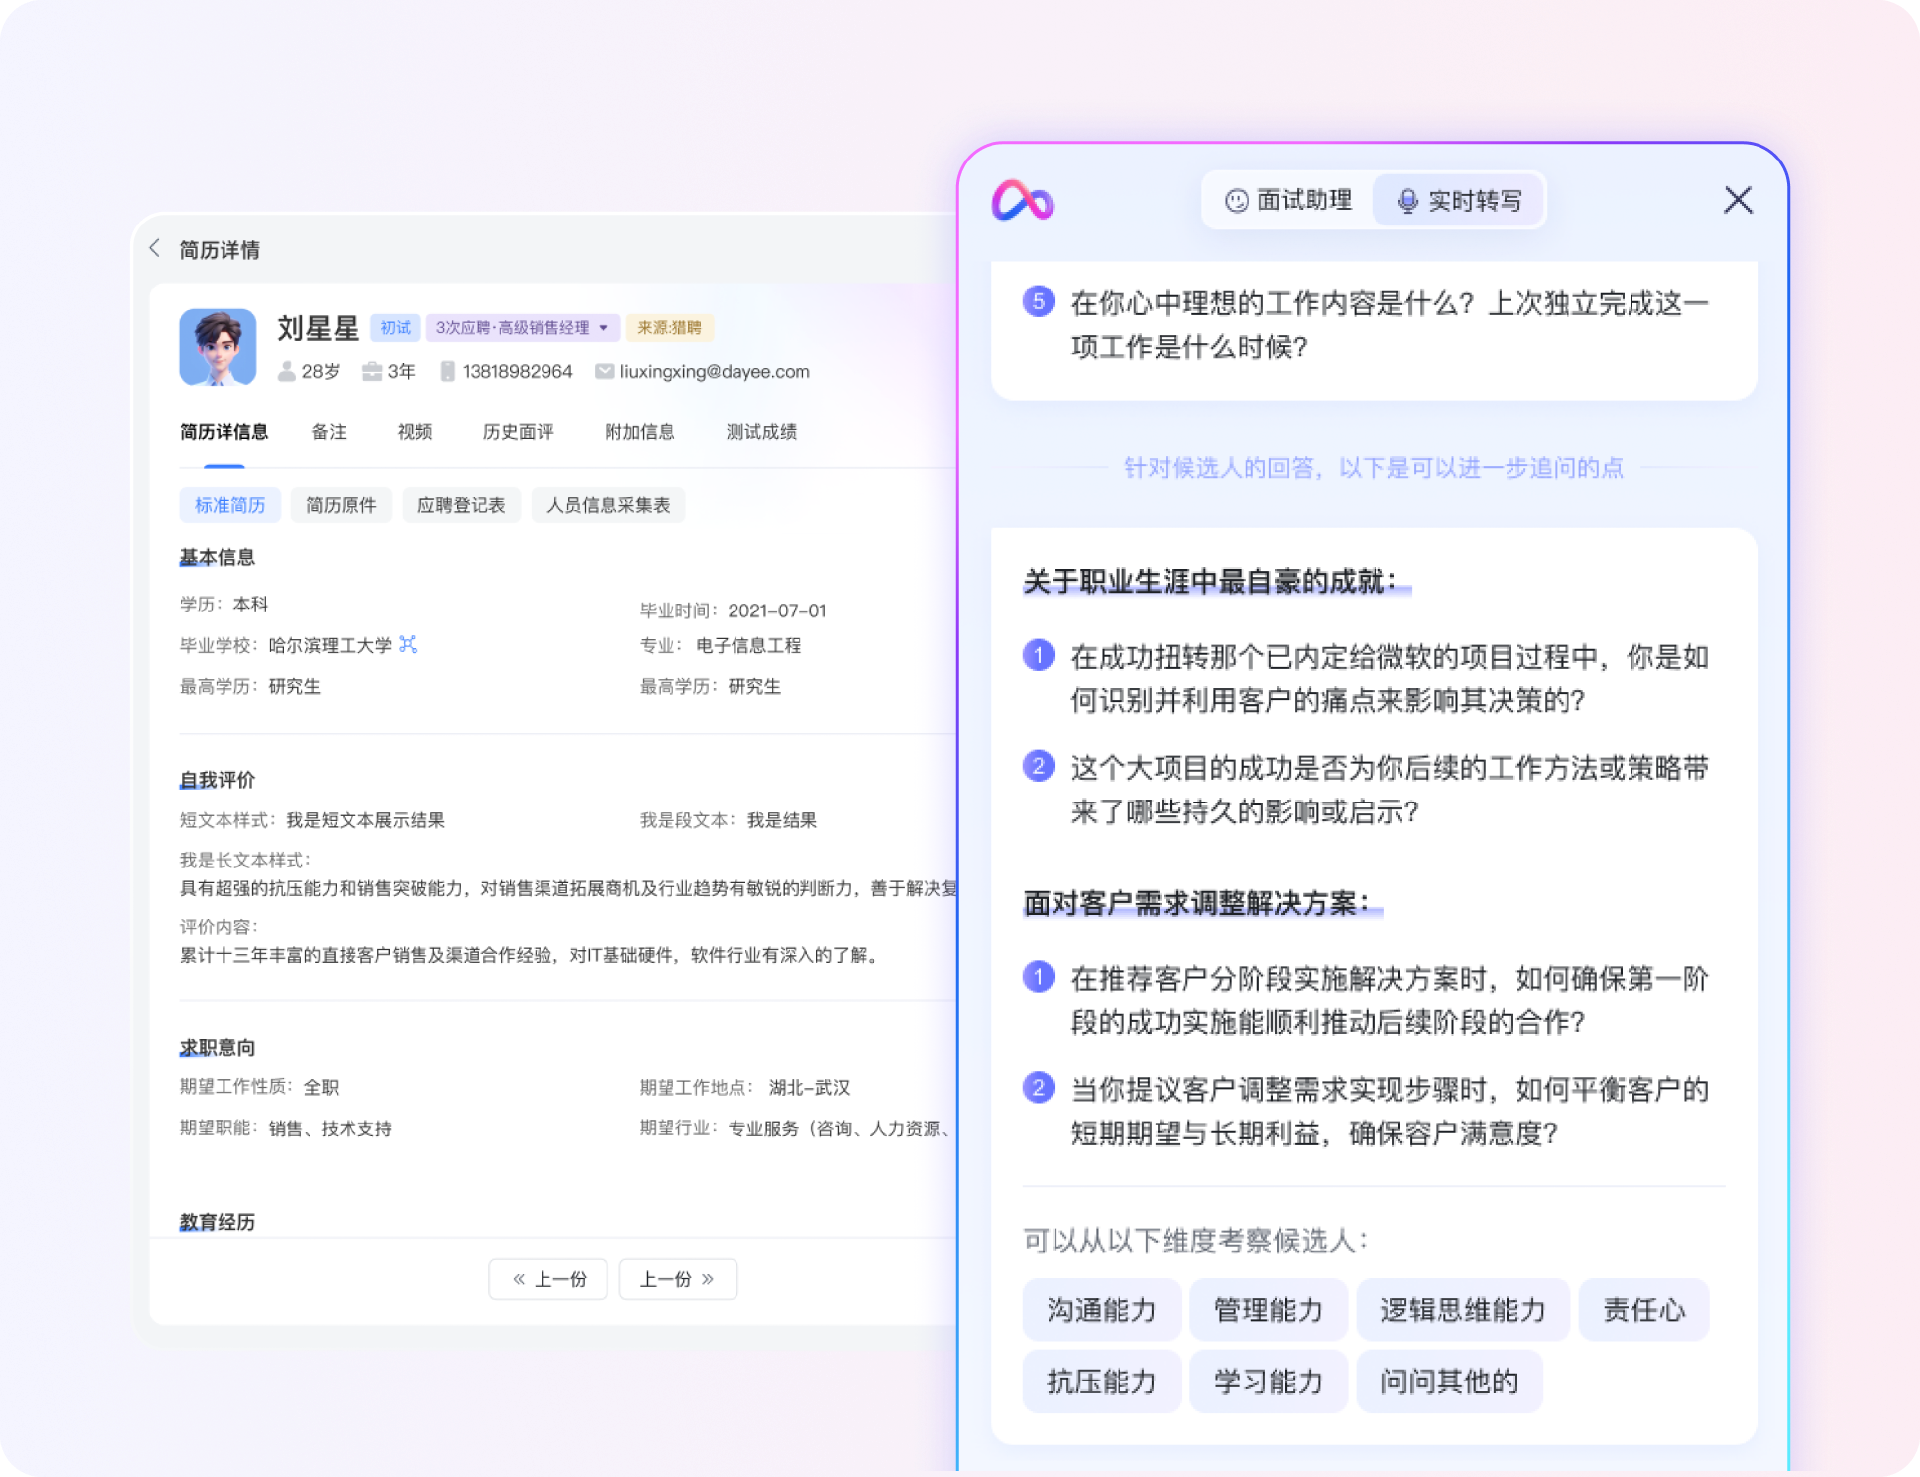
Task: Open the 历史面评 tab
Action: coord(518,431)
